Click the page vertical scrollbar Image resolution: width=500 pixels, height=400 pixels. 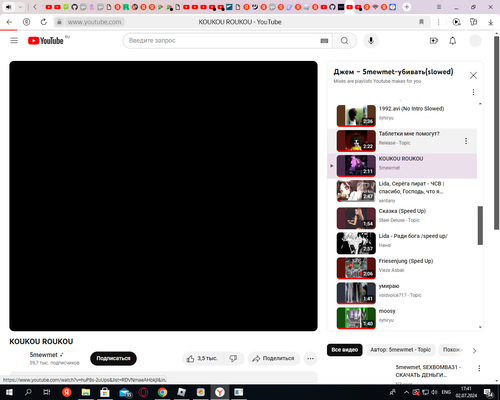497,133
